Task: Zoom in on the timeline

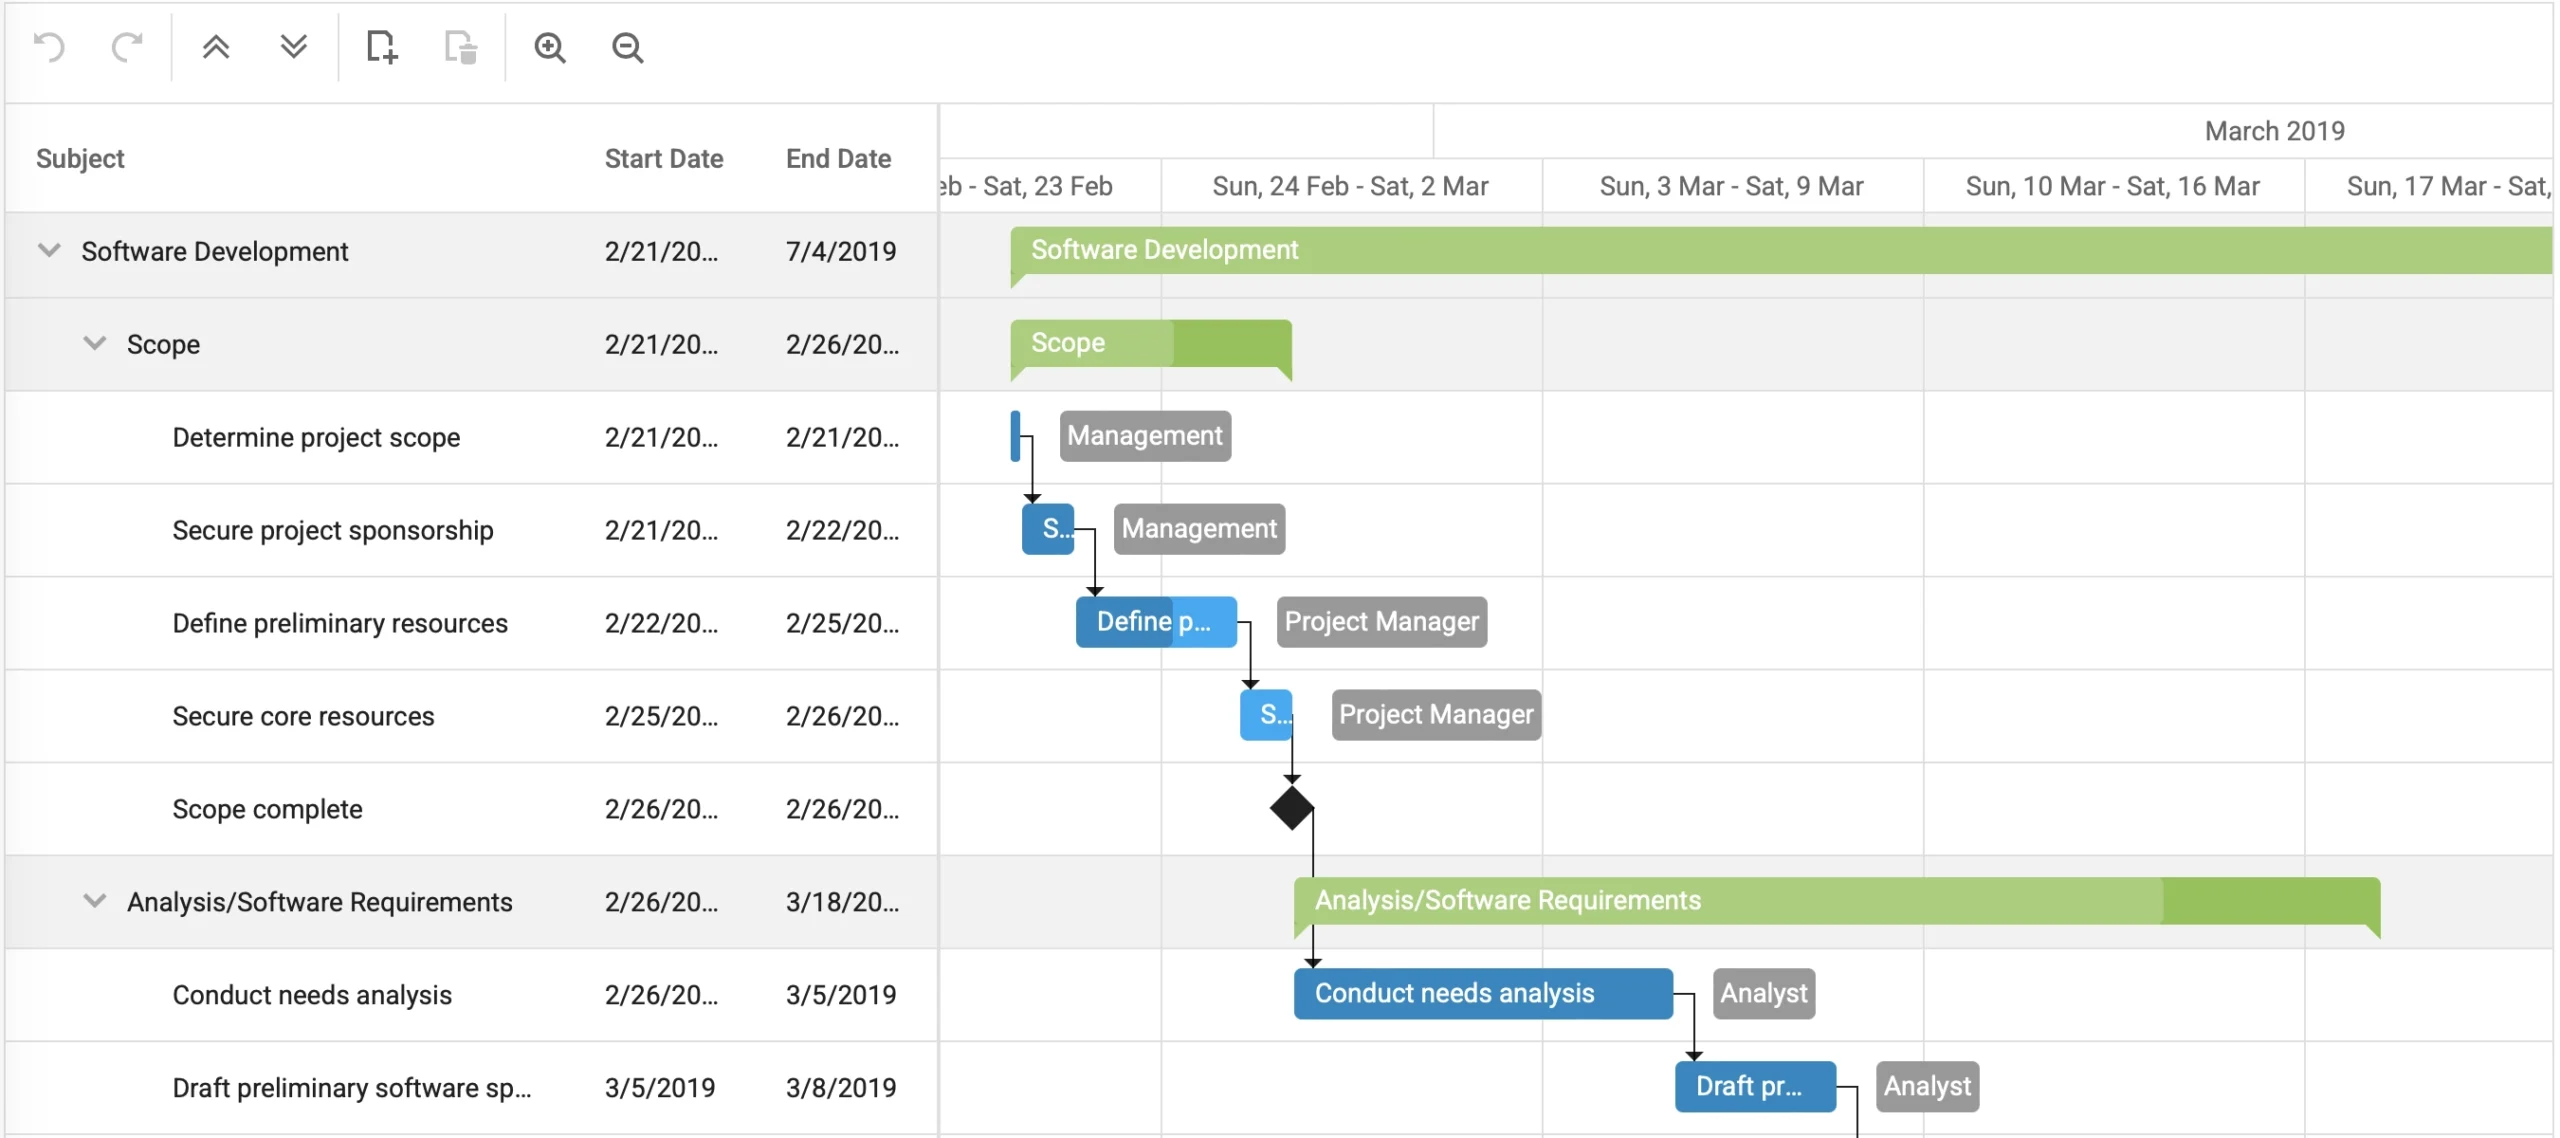Action: coord(551,47)
